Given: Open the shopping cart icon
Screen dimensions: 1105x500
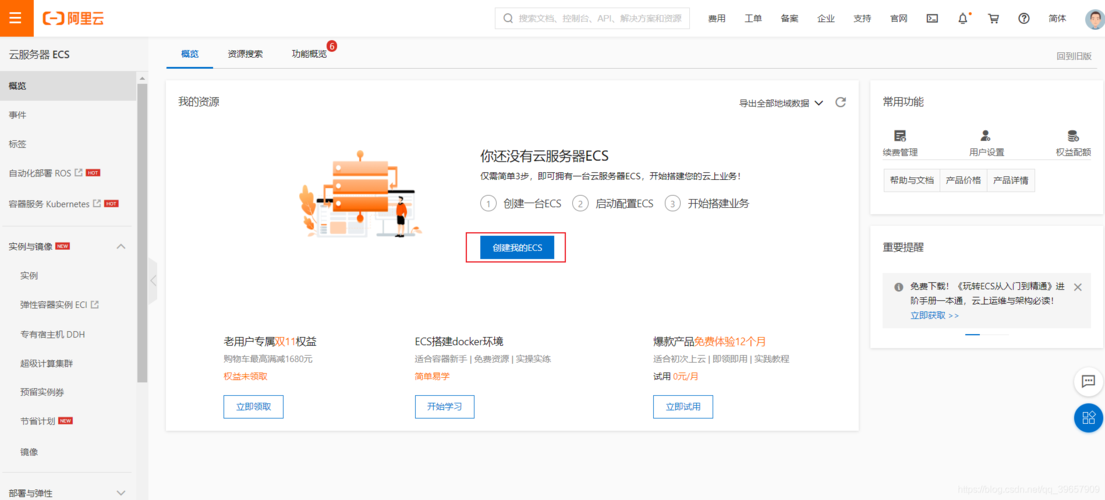Looking at the screenshot, I should pos(994,19).
